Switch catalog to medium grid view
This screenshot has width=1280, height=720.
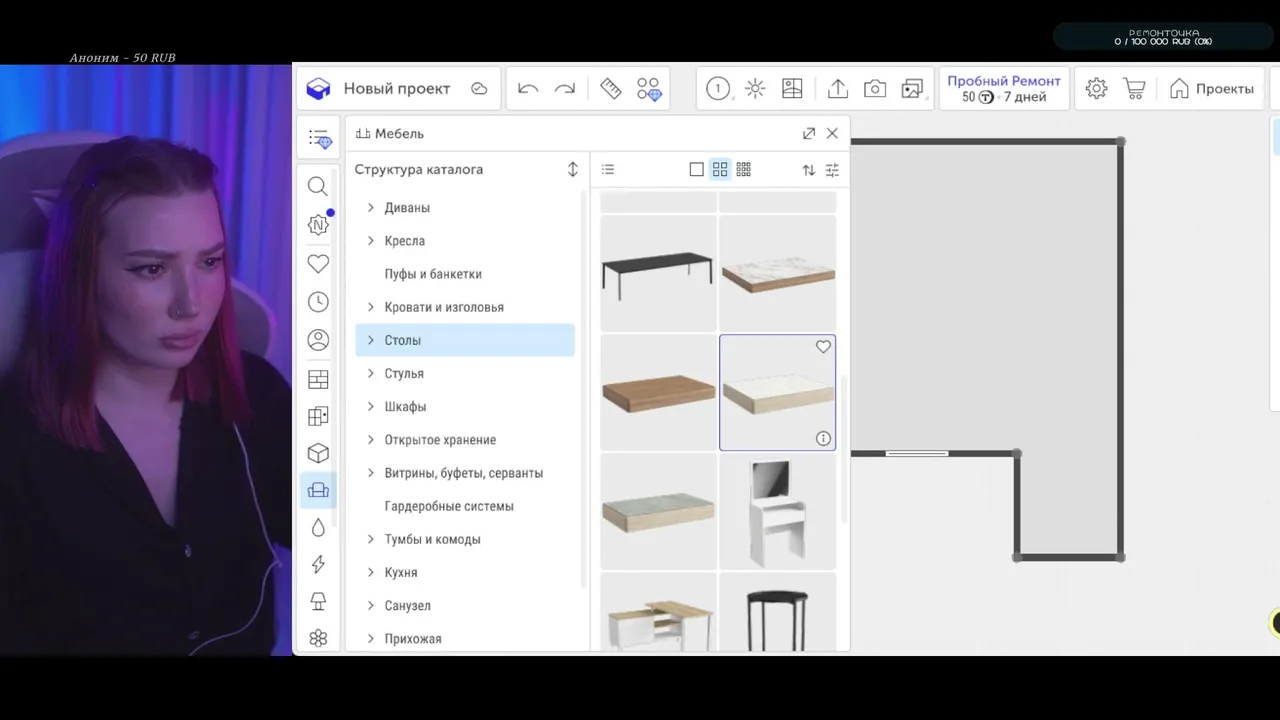[x=720, y=170]
